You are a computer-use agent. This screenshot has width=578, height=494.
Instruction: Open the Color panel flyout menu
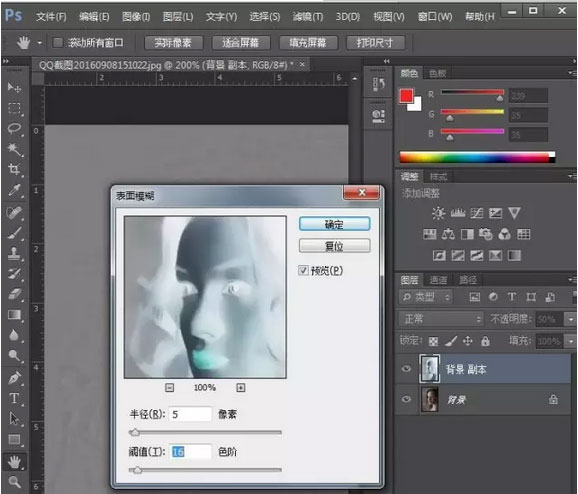point(572,73)
